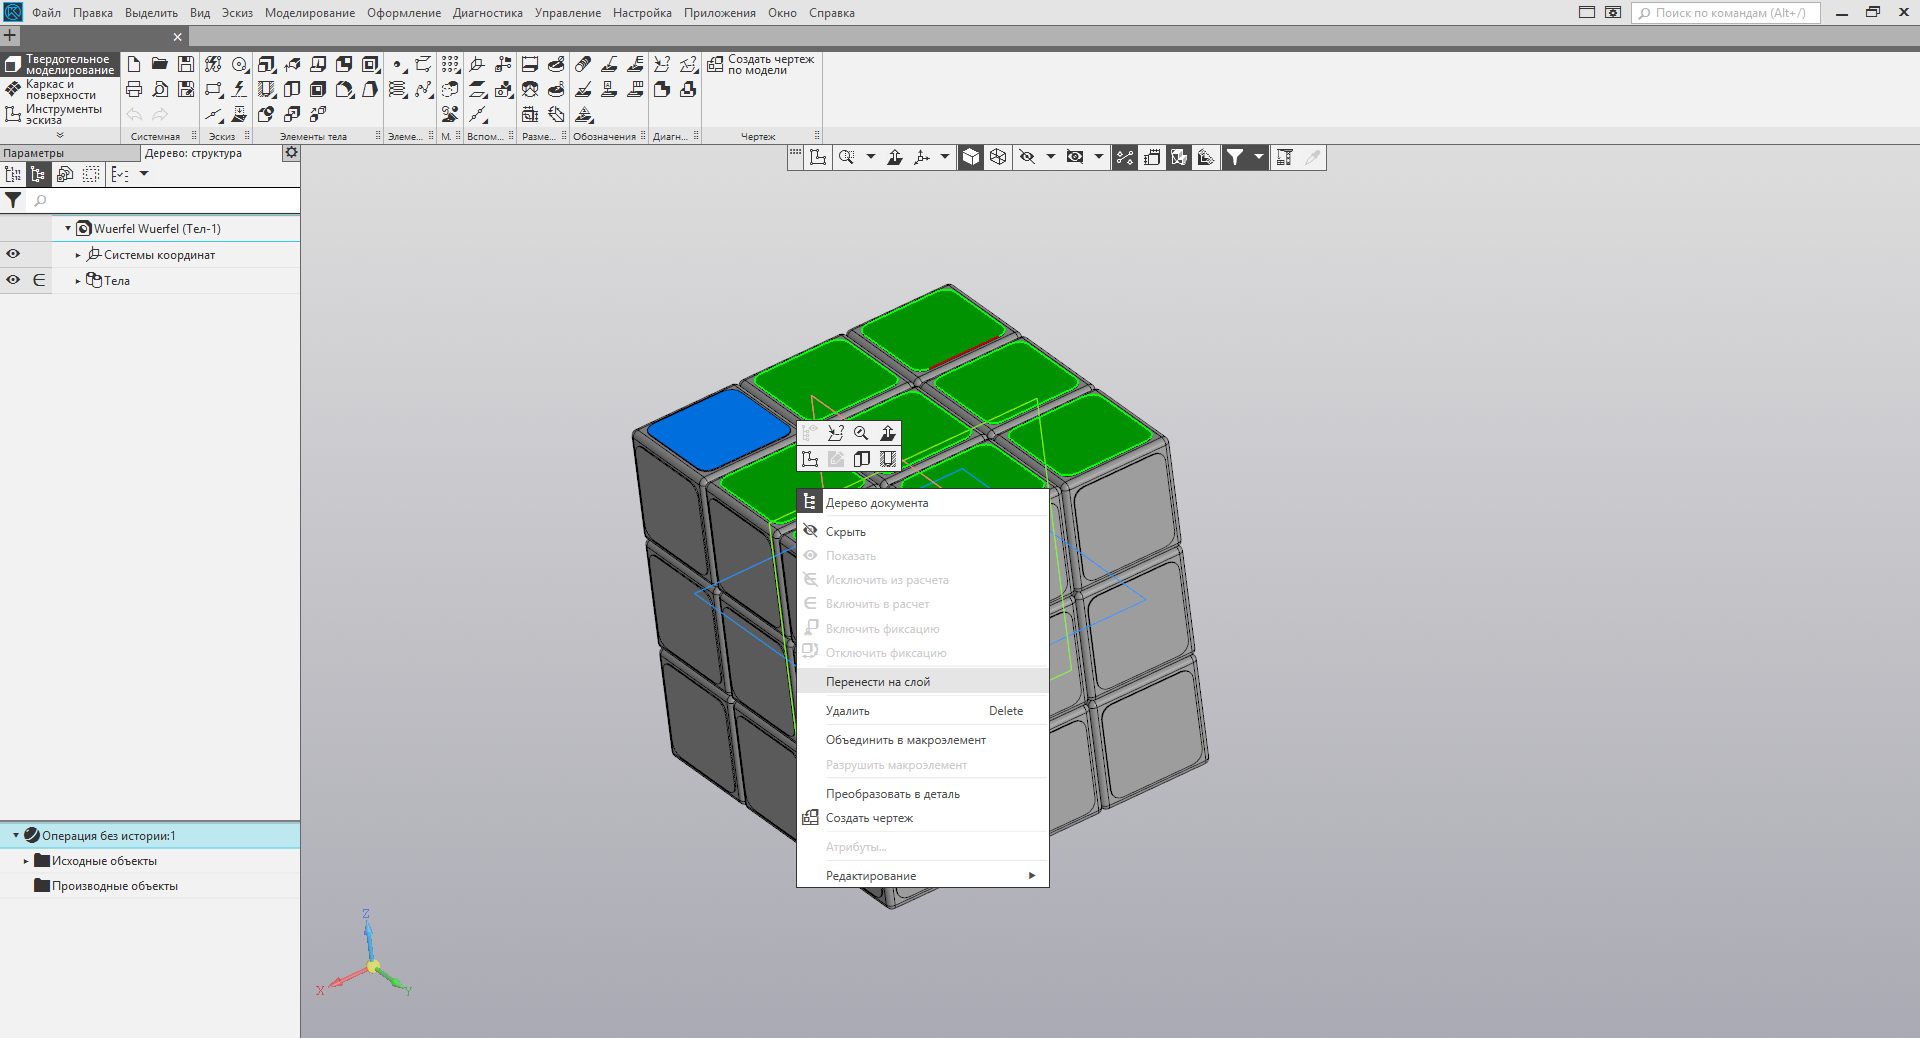This screenshot has height=1038, width=1920.
Task: Click the Point icon in the Элеме... group
Action: click(398, 64)
